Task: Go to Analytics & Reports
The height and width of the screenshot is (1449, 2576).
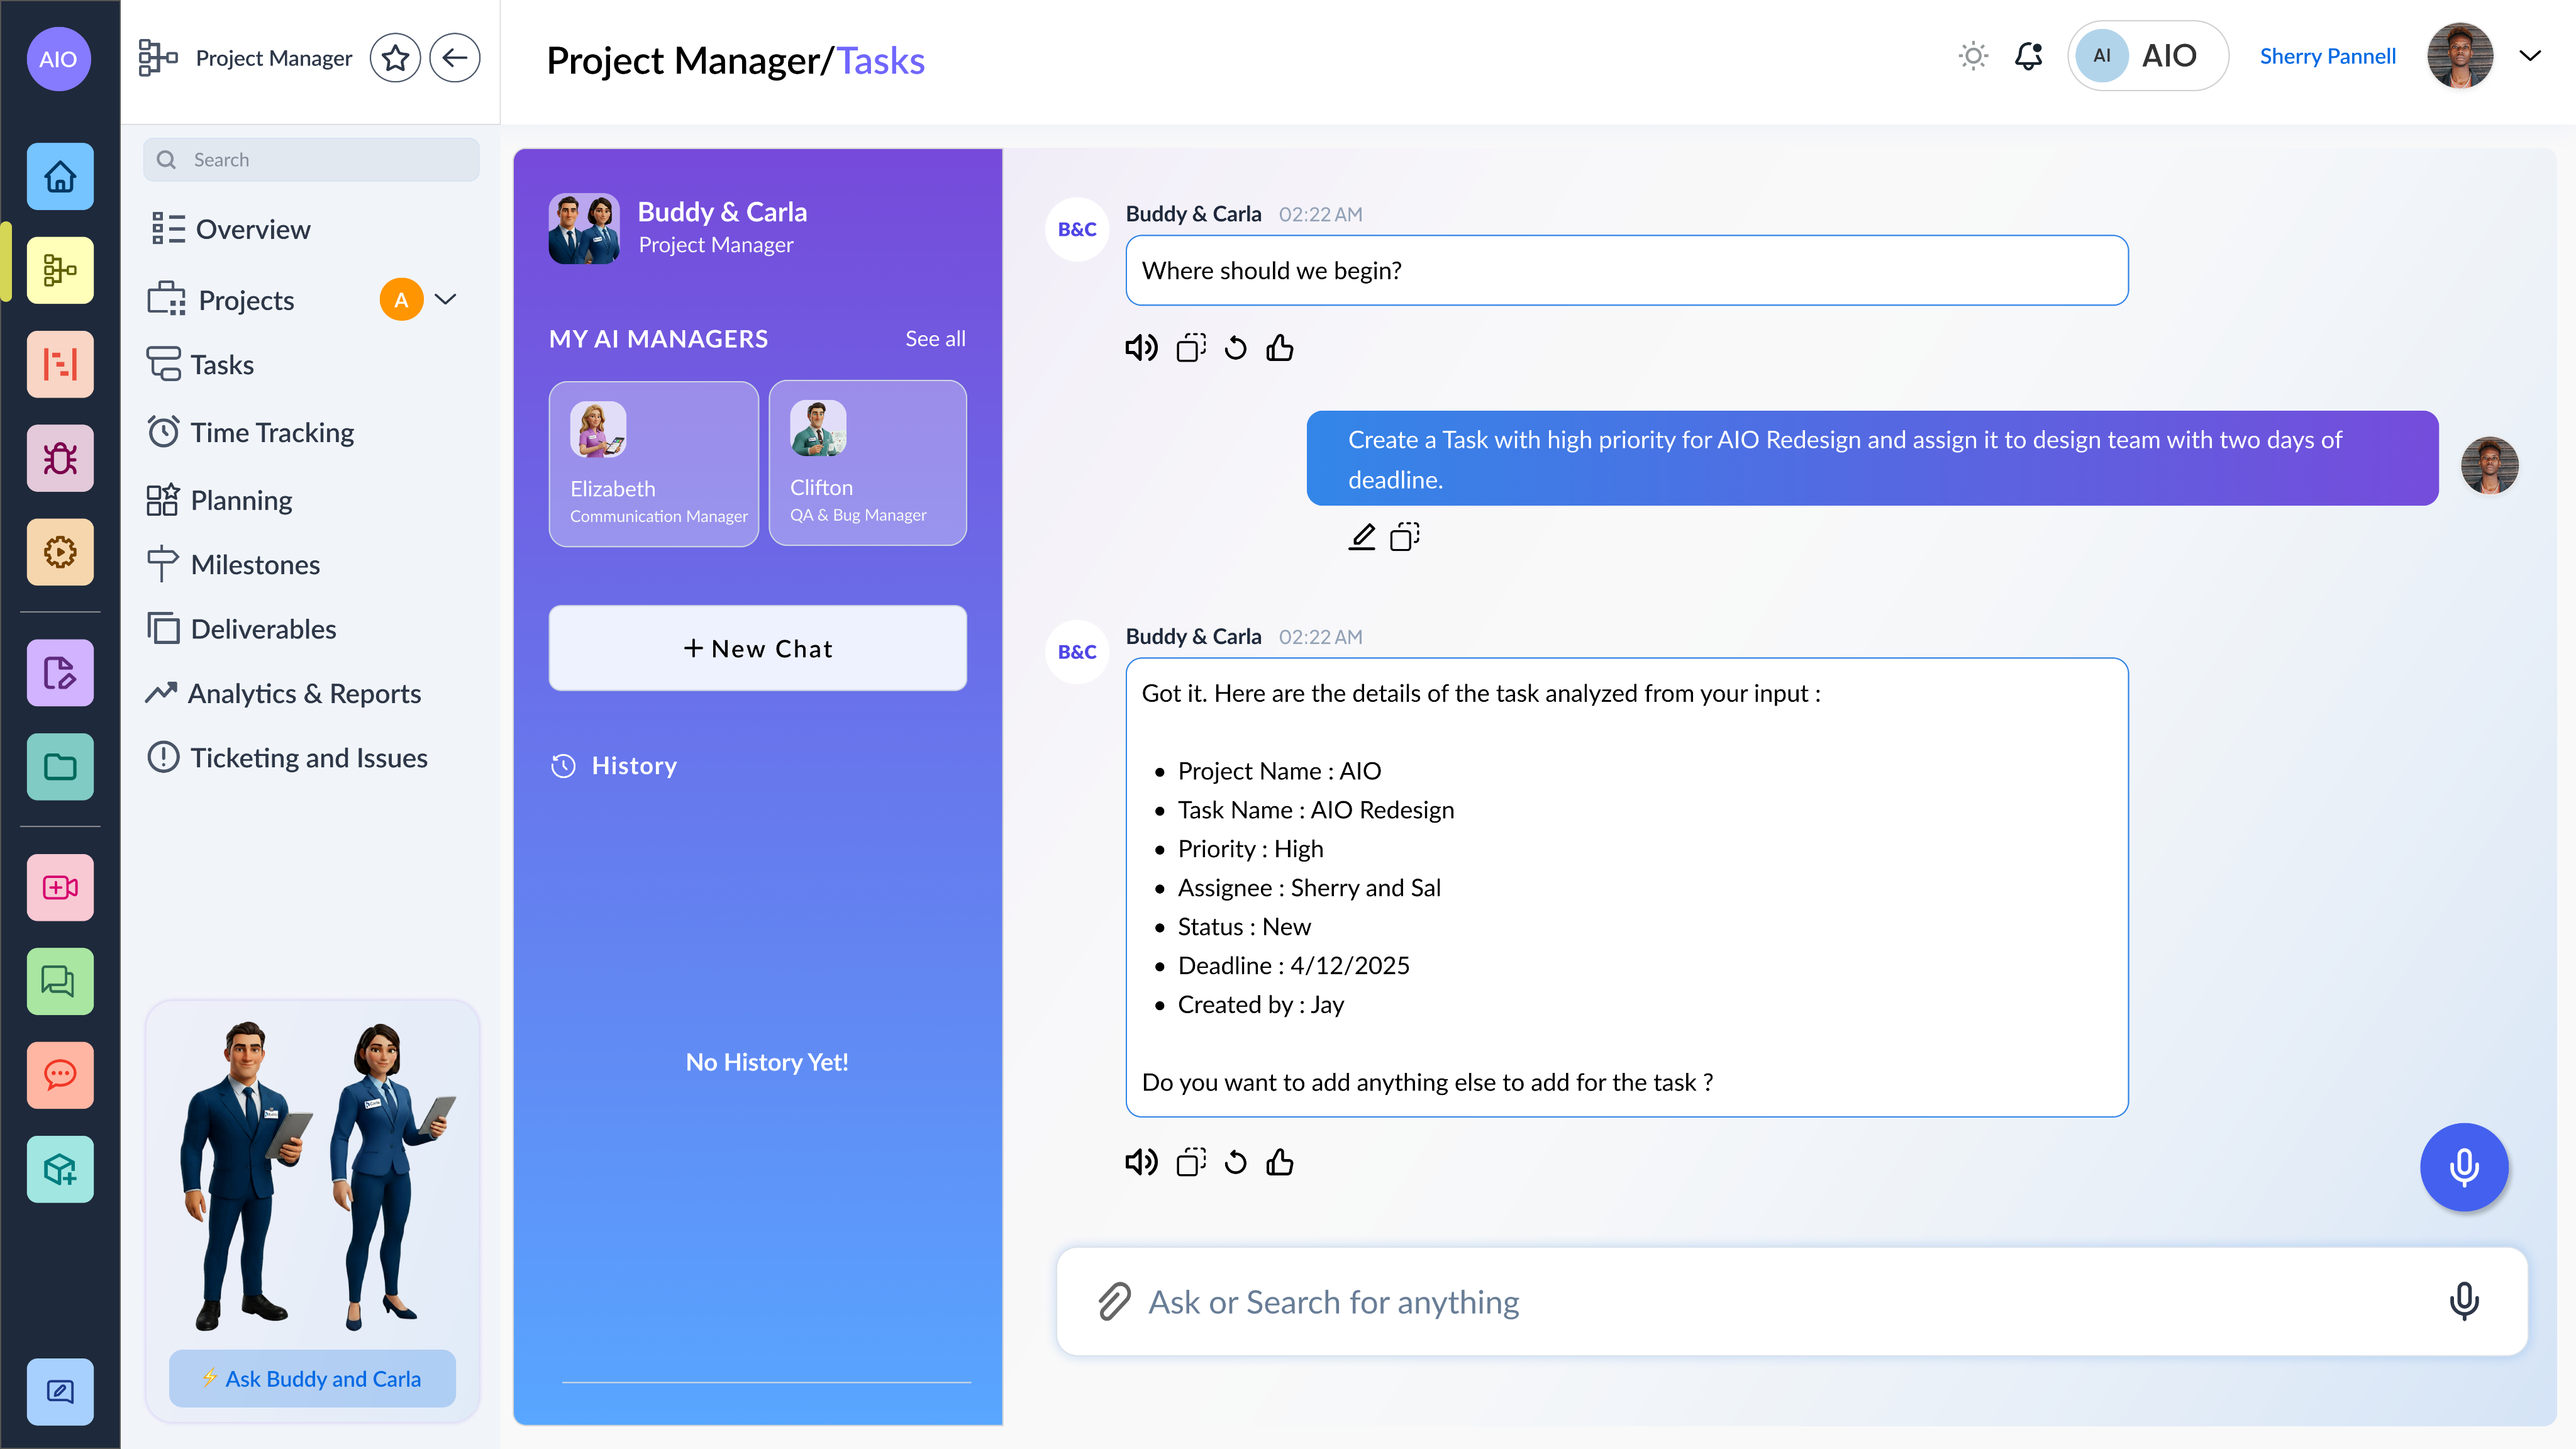Action: [x=304, y=693]
